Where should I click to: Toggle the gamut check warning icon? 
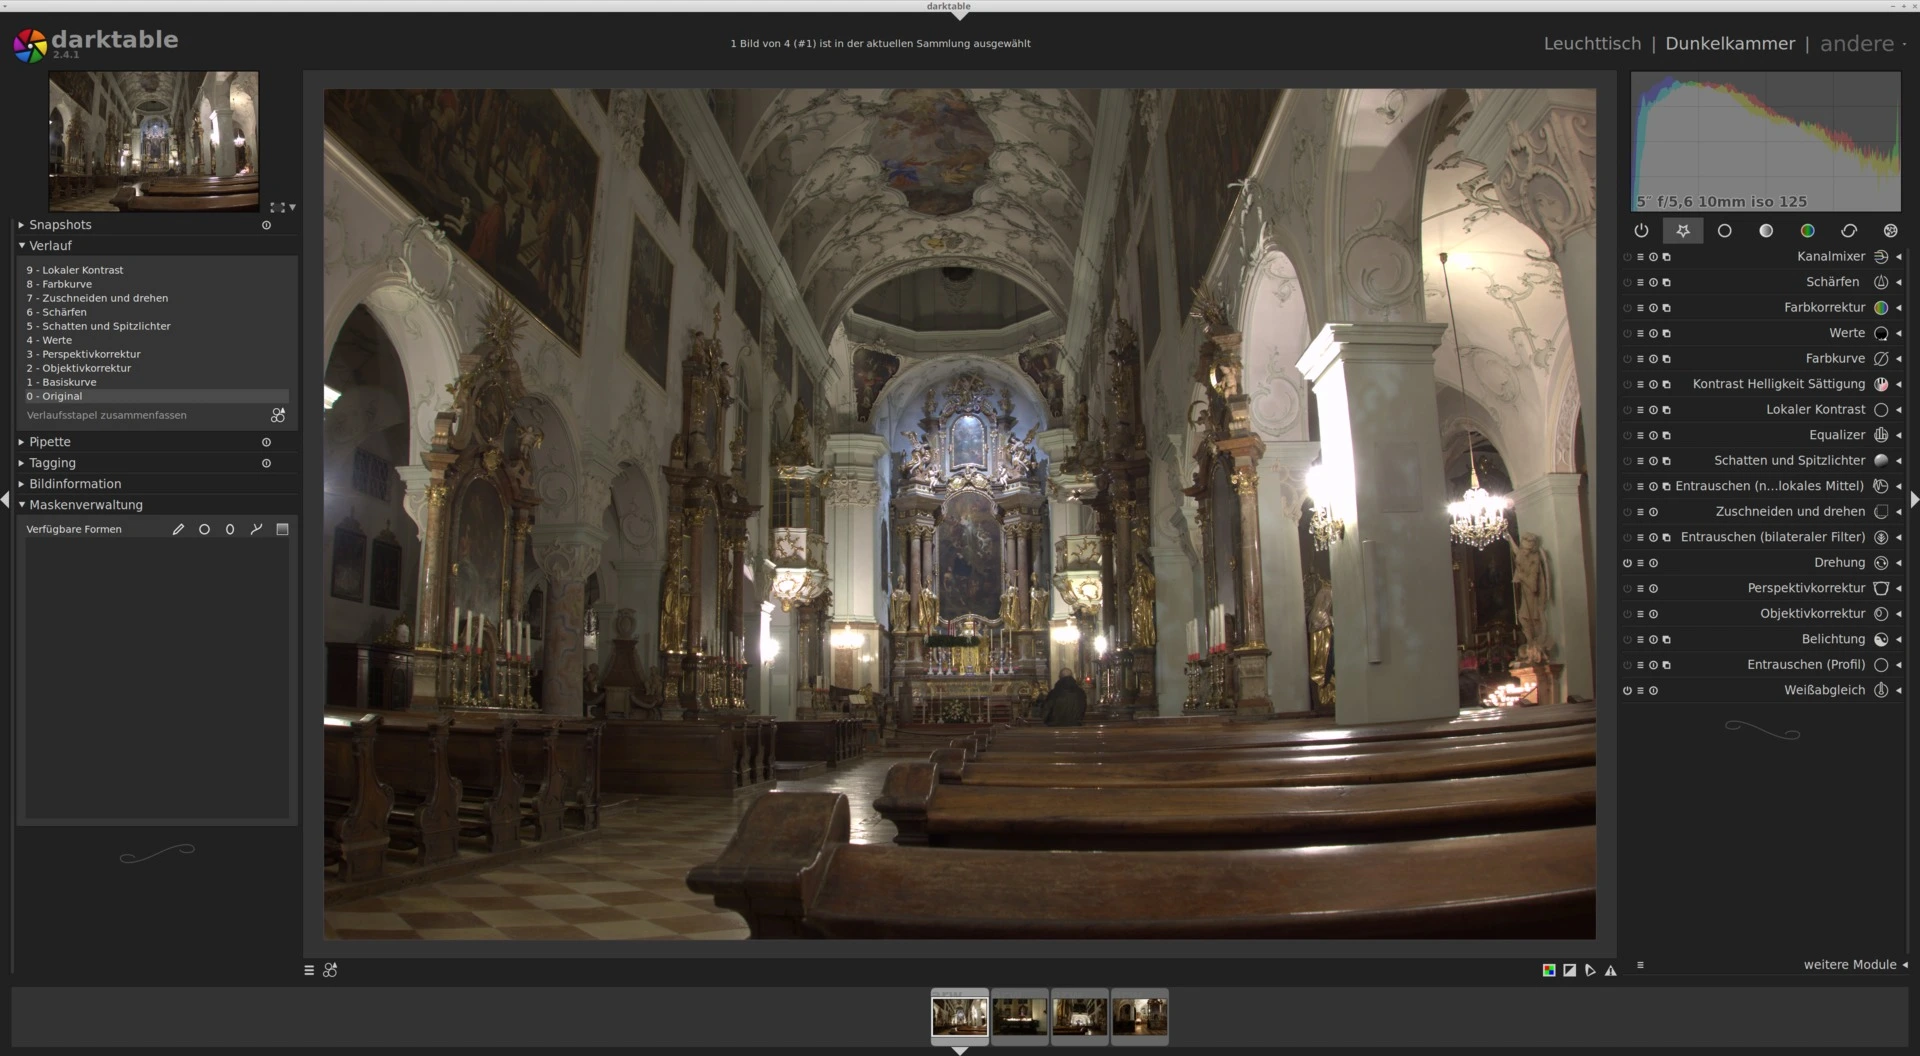[x=1610, y=971]
